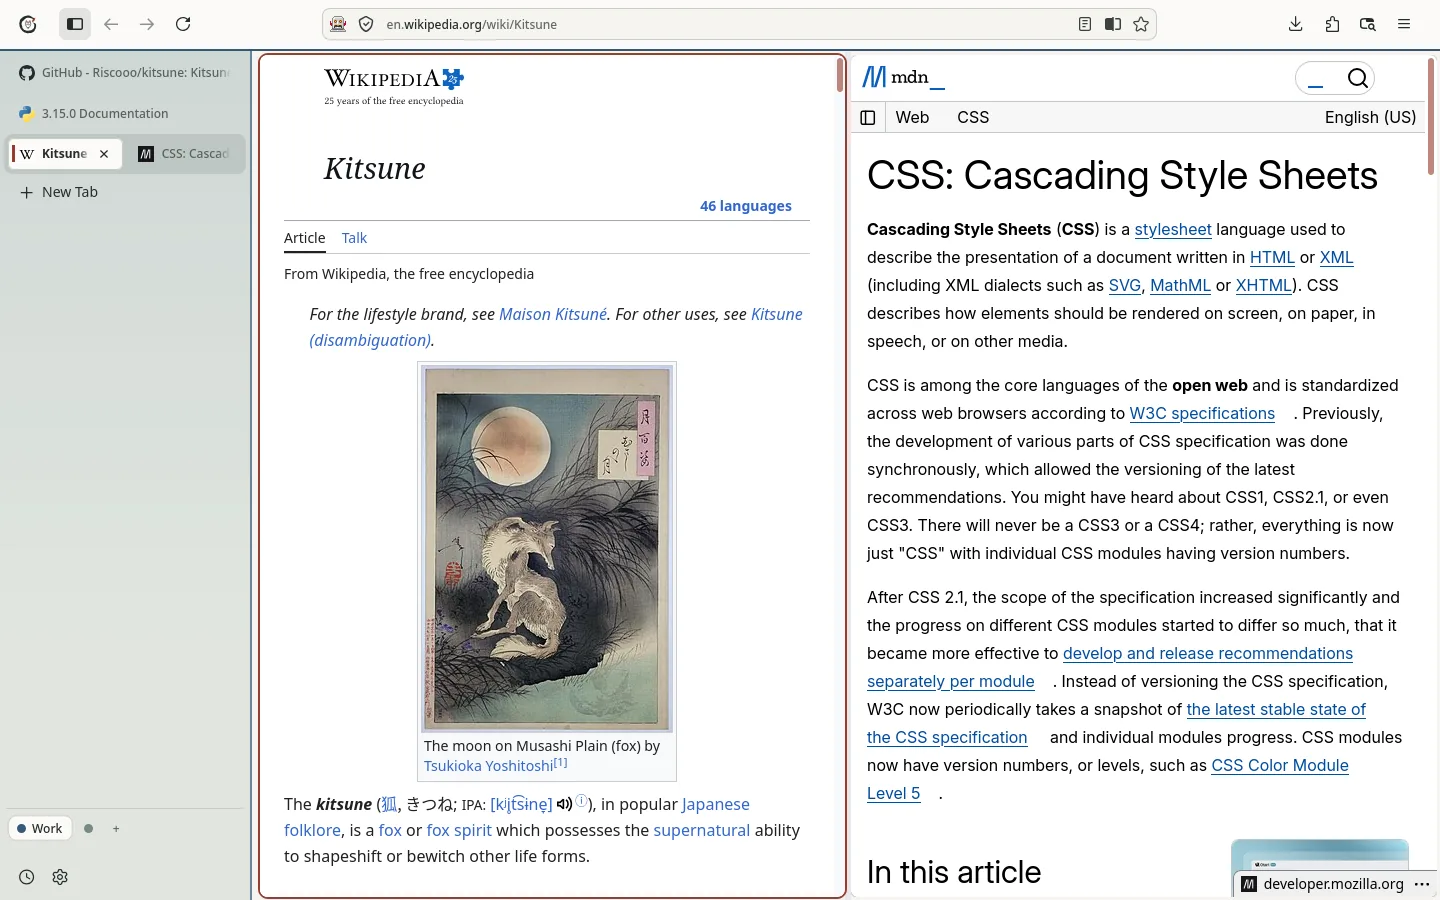Reload the current page
This screenshot has height=900, width=1440.
183,24
